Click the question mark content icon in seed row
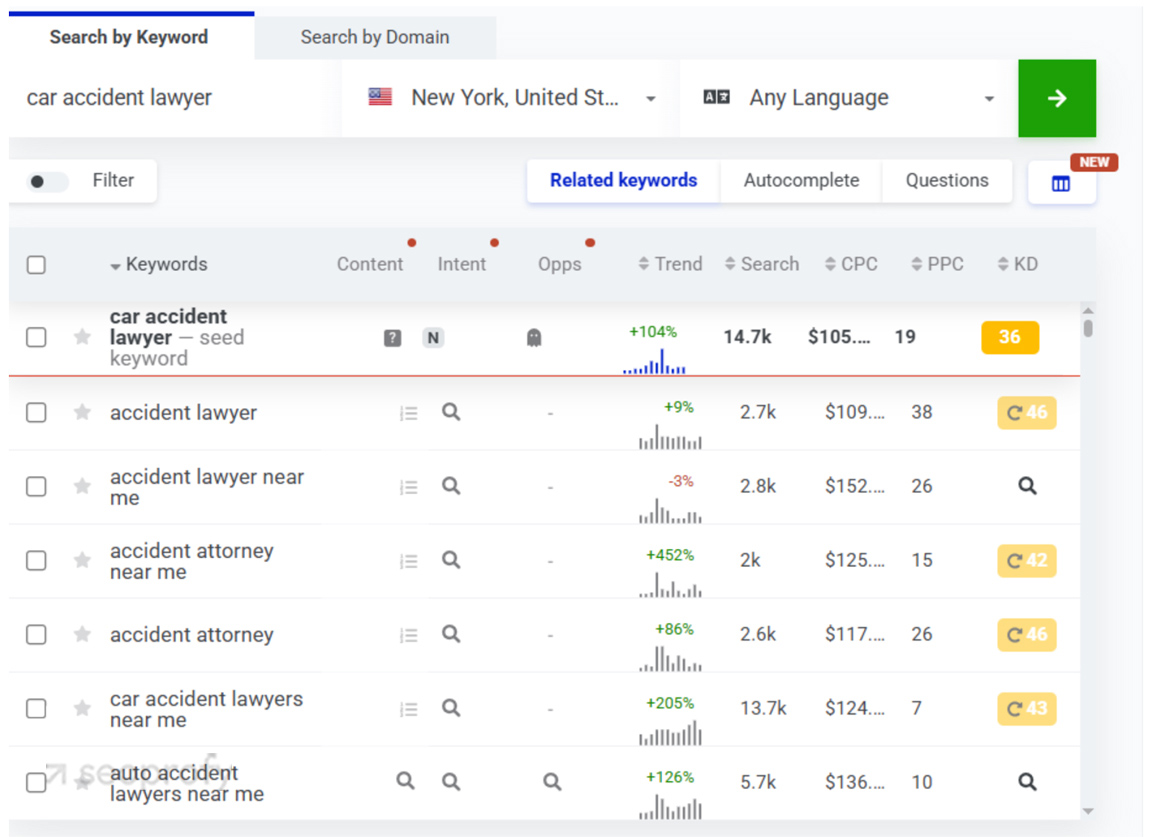The width and height of the screenshot is (1152, 837). coord(392,337)
